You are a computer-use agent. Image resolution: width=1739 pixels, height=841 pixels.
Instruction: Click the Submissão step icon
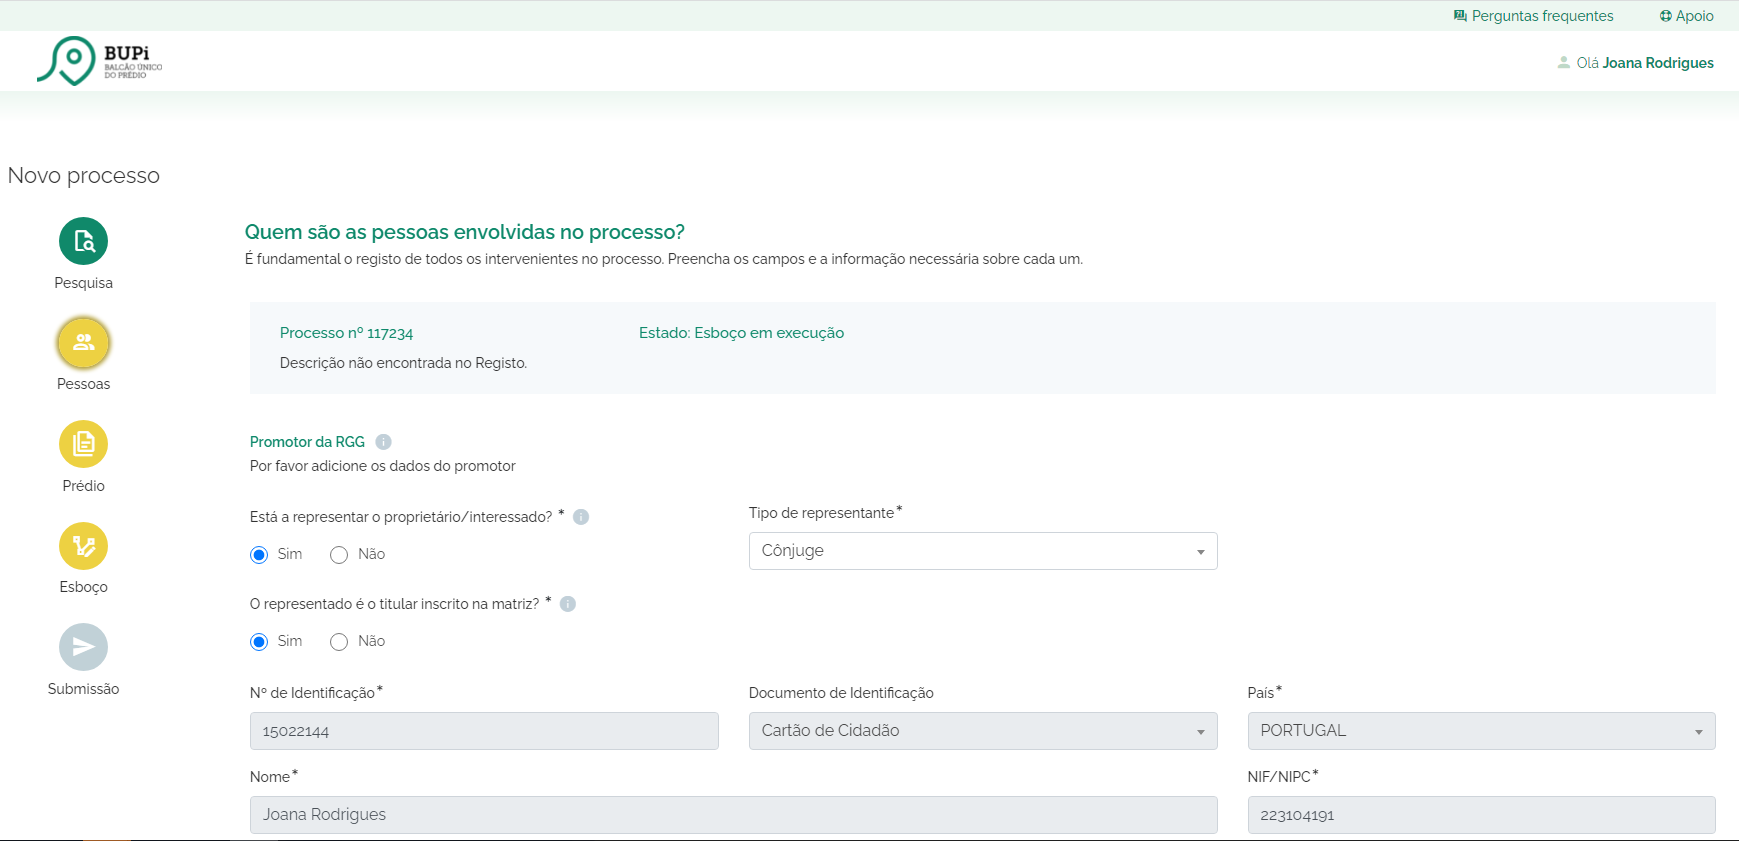click(83, 647)
